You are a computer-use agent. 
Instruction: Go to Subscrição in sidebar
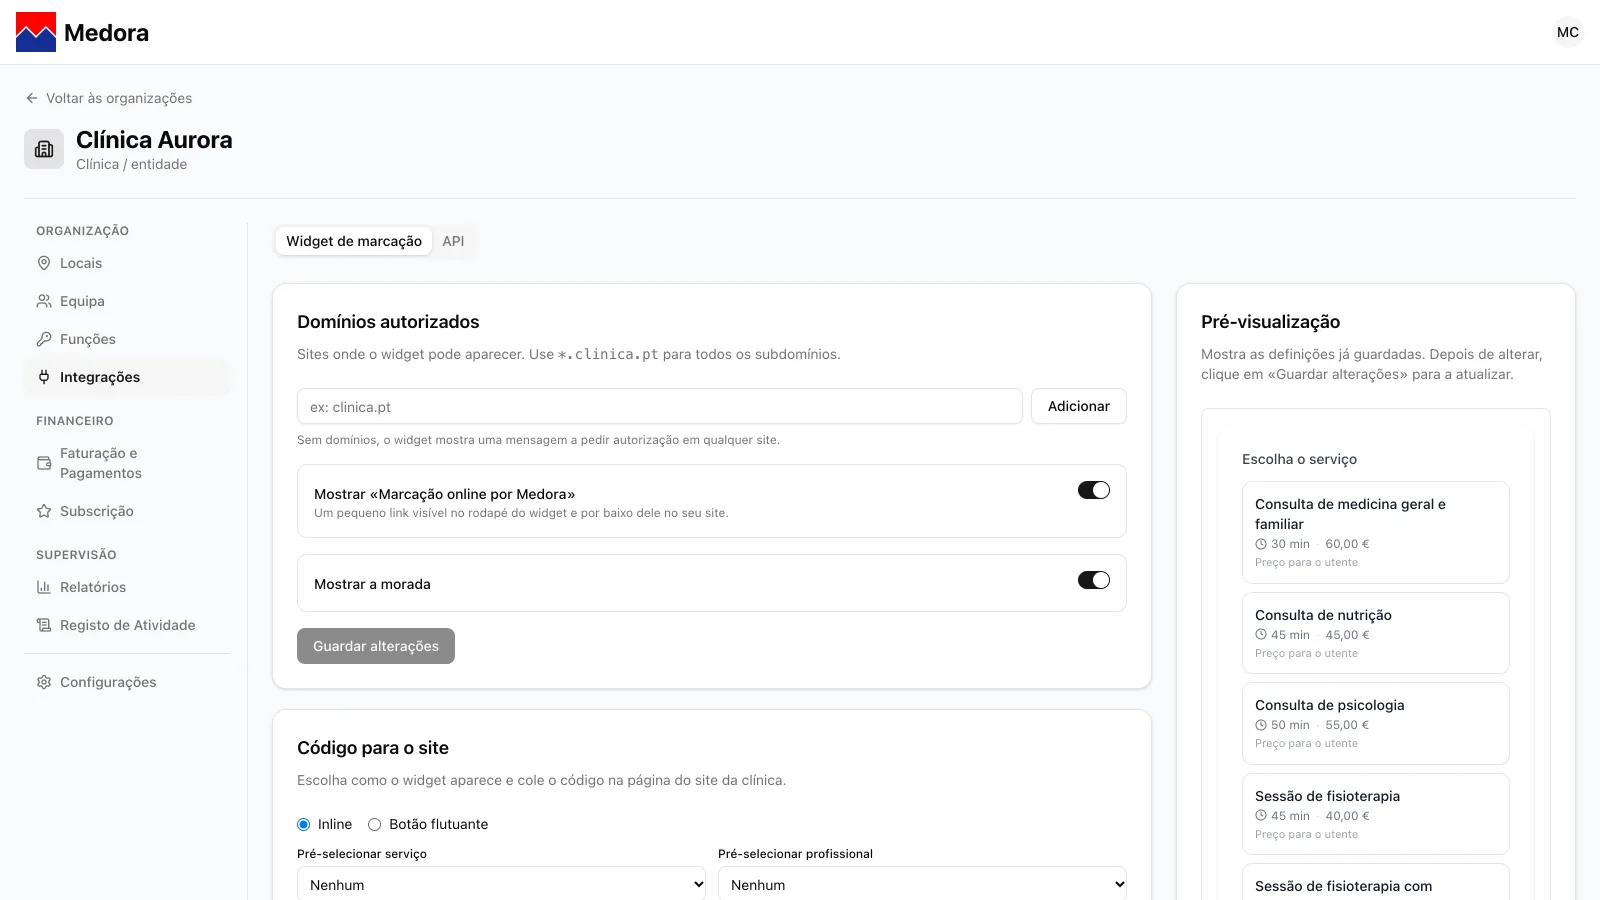pos(127,511)
